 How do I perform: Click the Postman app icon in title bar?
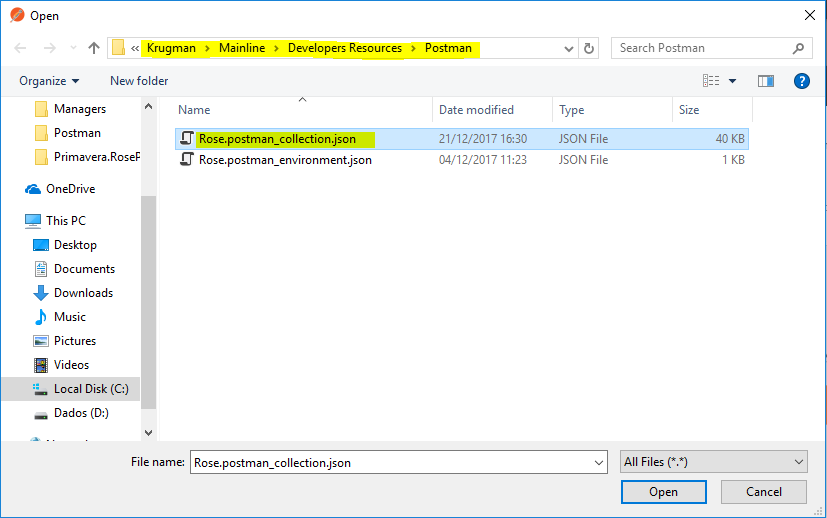[x=17, y=15]
